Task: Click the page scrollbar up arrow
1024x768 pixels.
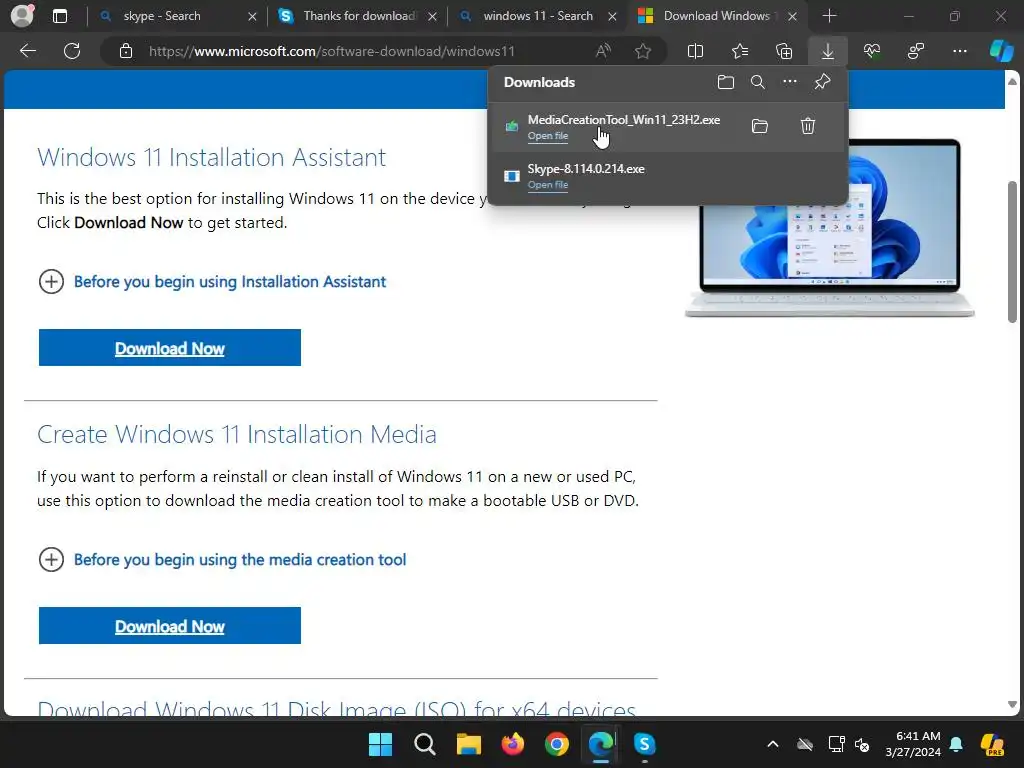Action: coord(1012,82)
